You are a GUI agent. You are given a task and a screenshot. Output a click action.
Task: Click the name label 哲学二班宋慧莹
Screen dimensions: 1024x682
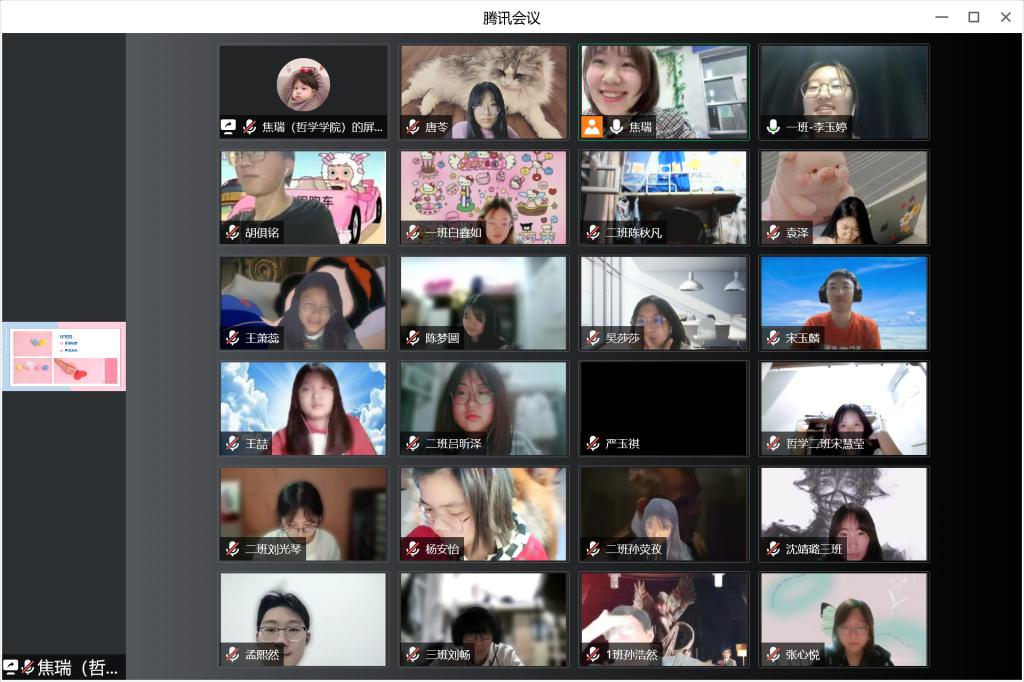[825, 443]
